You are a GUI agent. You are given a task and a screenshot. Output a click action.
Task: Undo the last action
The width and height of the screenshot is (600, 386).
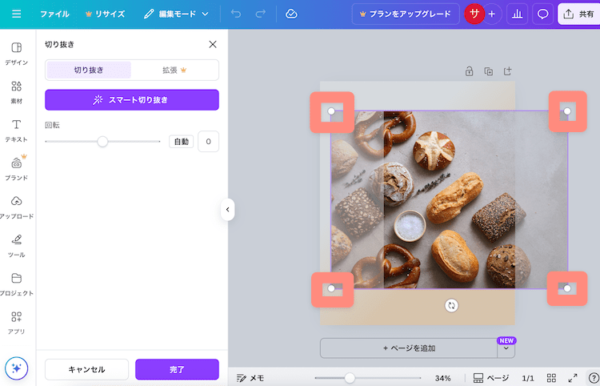pyautogui.click(x=236, y=14)
